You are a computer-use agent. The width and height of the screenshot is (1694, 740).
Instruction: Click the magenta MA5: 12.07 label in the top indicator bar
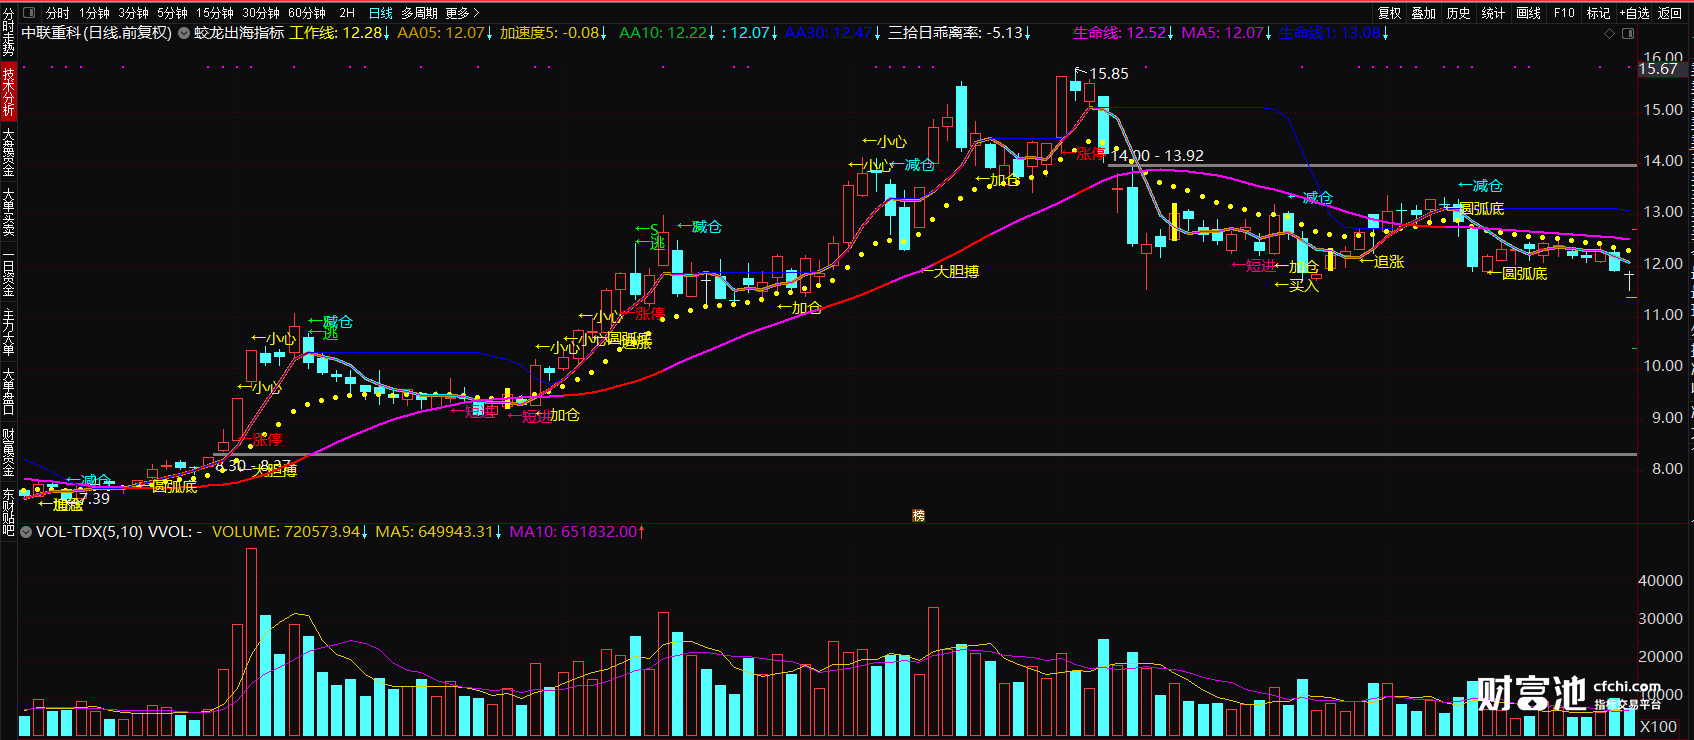click(1226, 33)
